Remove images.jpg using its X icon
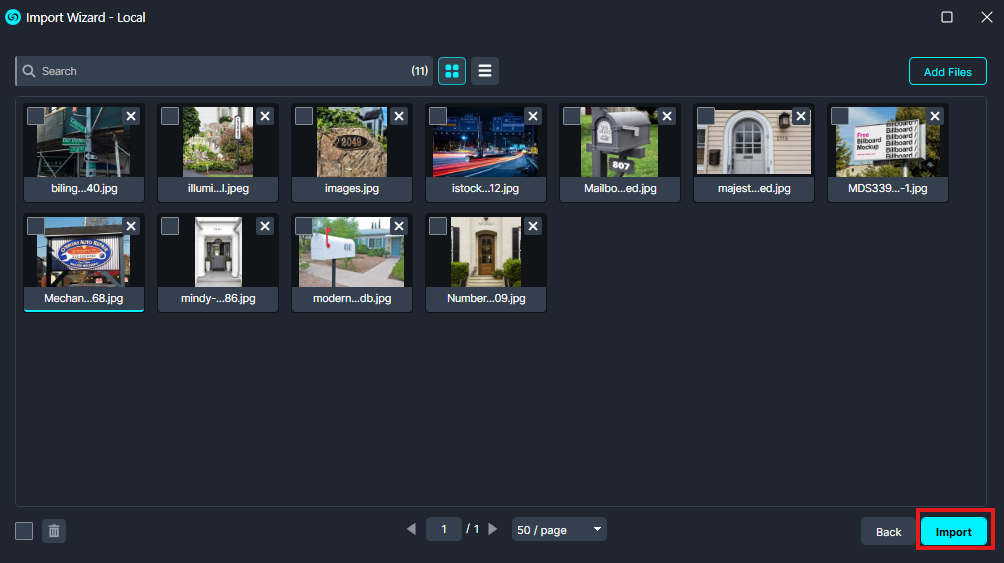The image size is (1004, 563). 399,116
